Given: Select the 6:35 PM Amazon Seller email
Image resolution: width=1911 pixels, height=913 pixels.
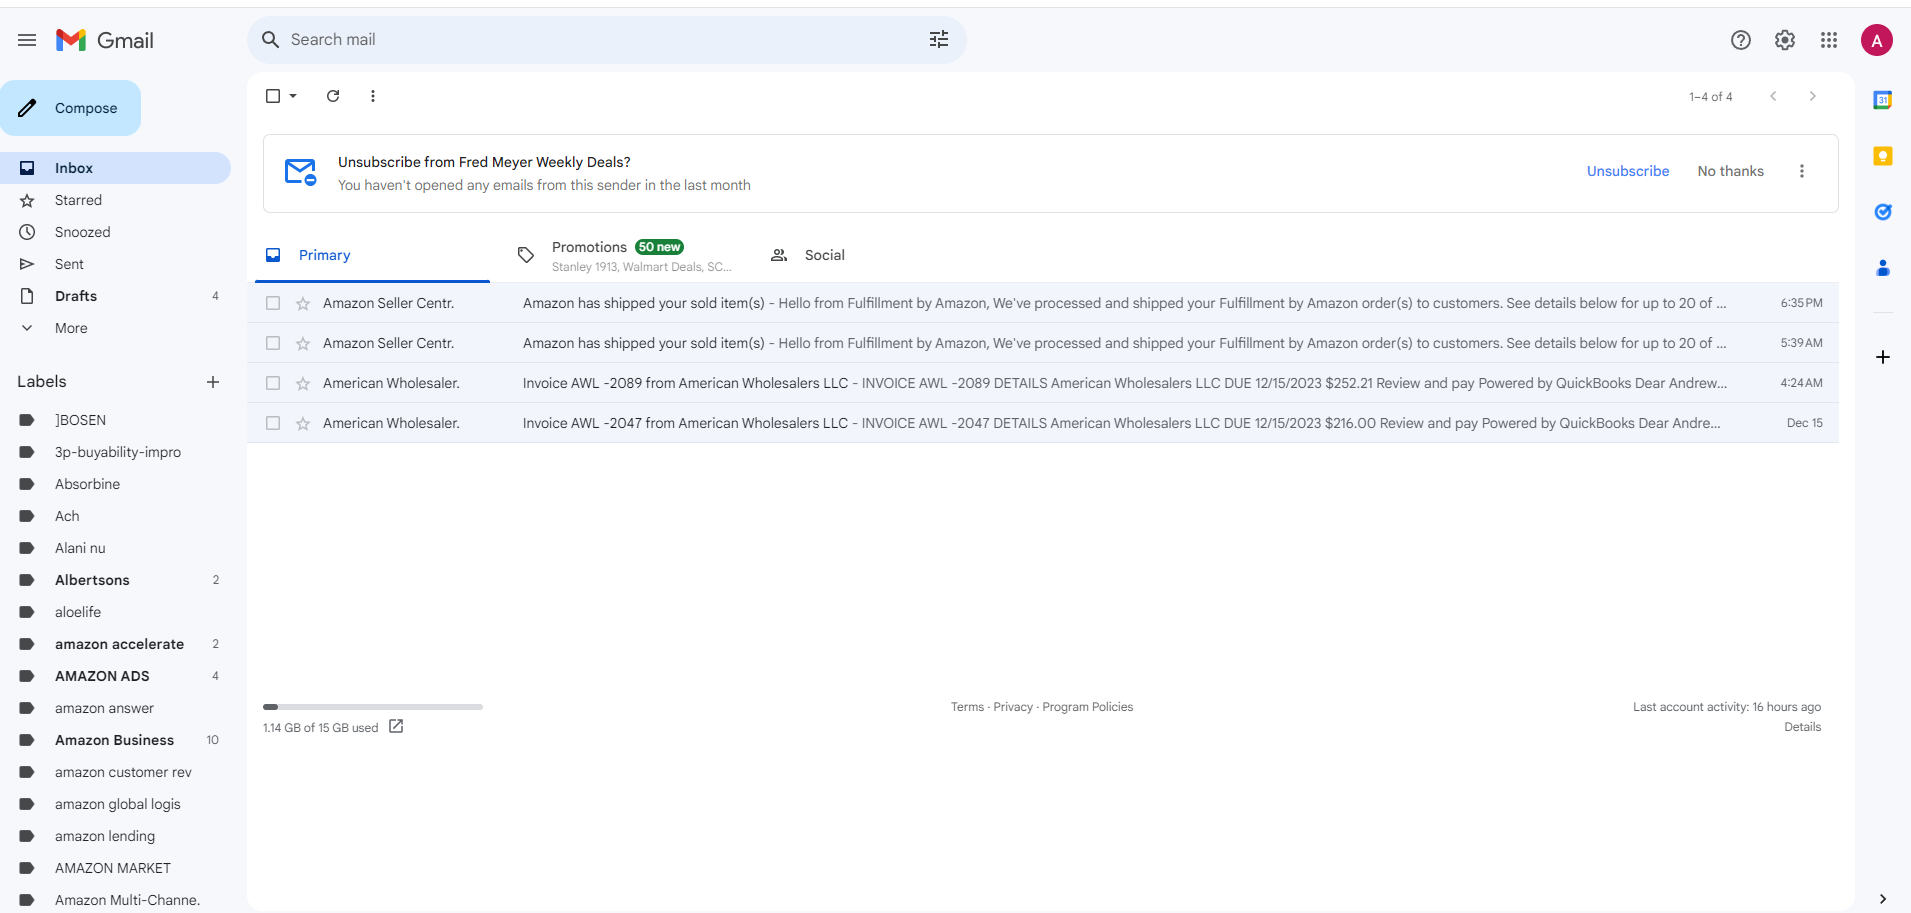Looking at the screenshot, I should [273, 303].
